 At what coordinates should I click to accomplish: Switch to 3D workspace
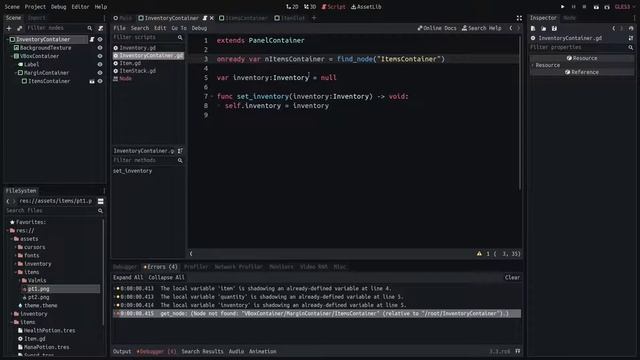click(310, 7)
